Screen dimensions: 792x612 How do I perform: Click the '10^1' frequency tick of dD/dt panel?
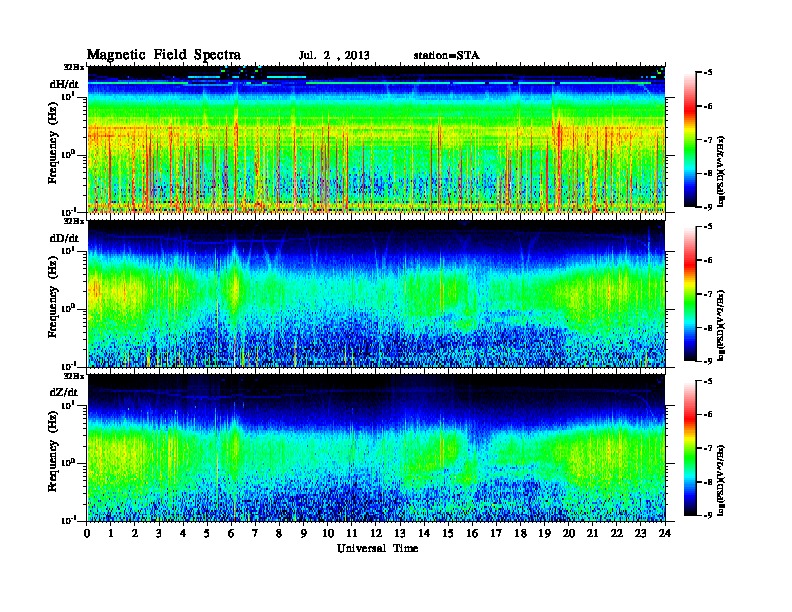tap(68, 251)
